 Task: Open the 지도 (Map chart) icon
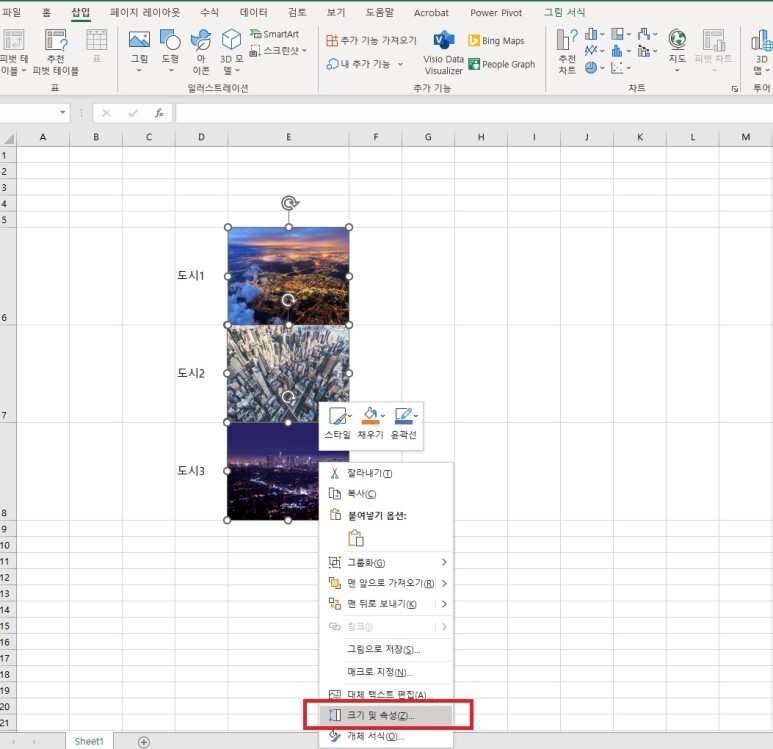coord(677,39)
